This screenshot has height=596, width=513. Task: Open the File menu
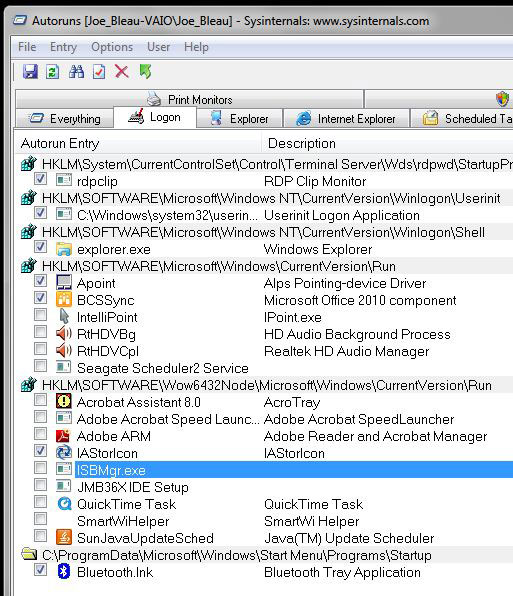coord(27,47)
